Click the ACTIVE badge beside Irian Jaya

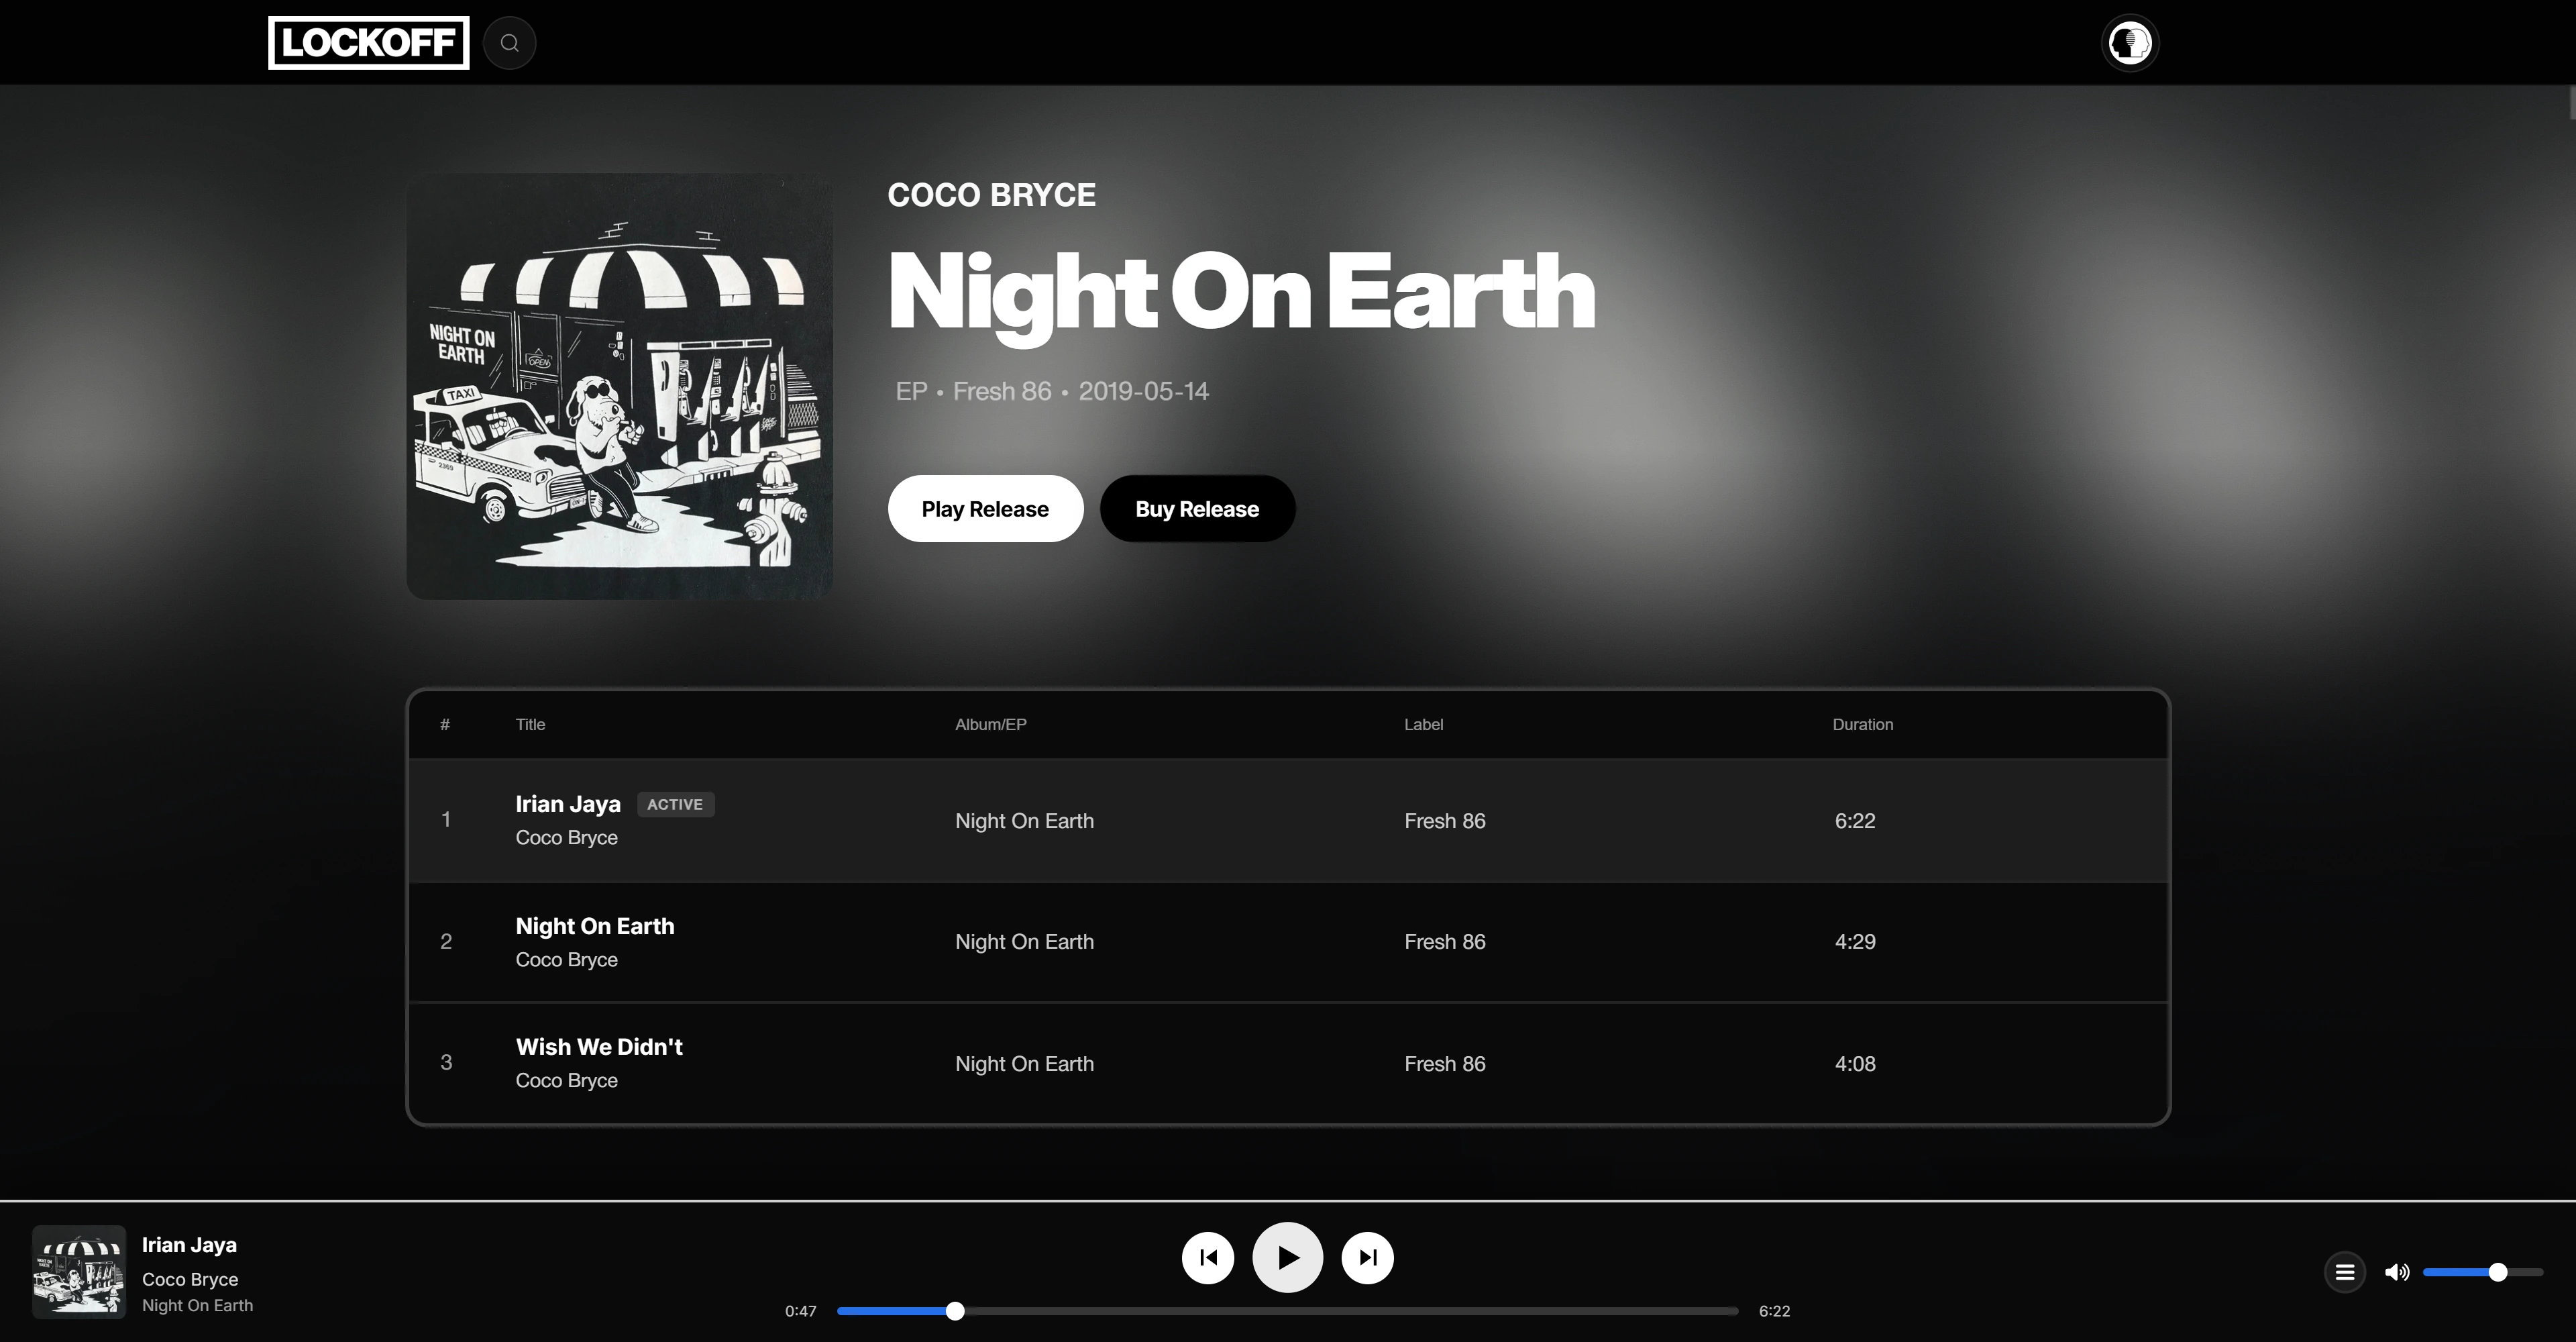point(675,804)
